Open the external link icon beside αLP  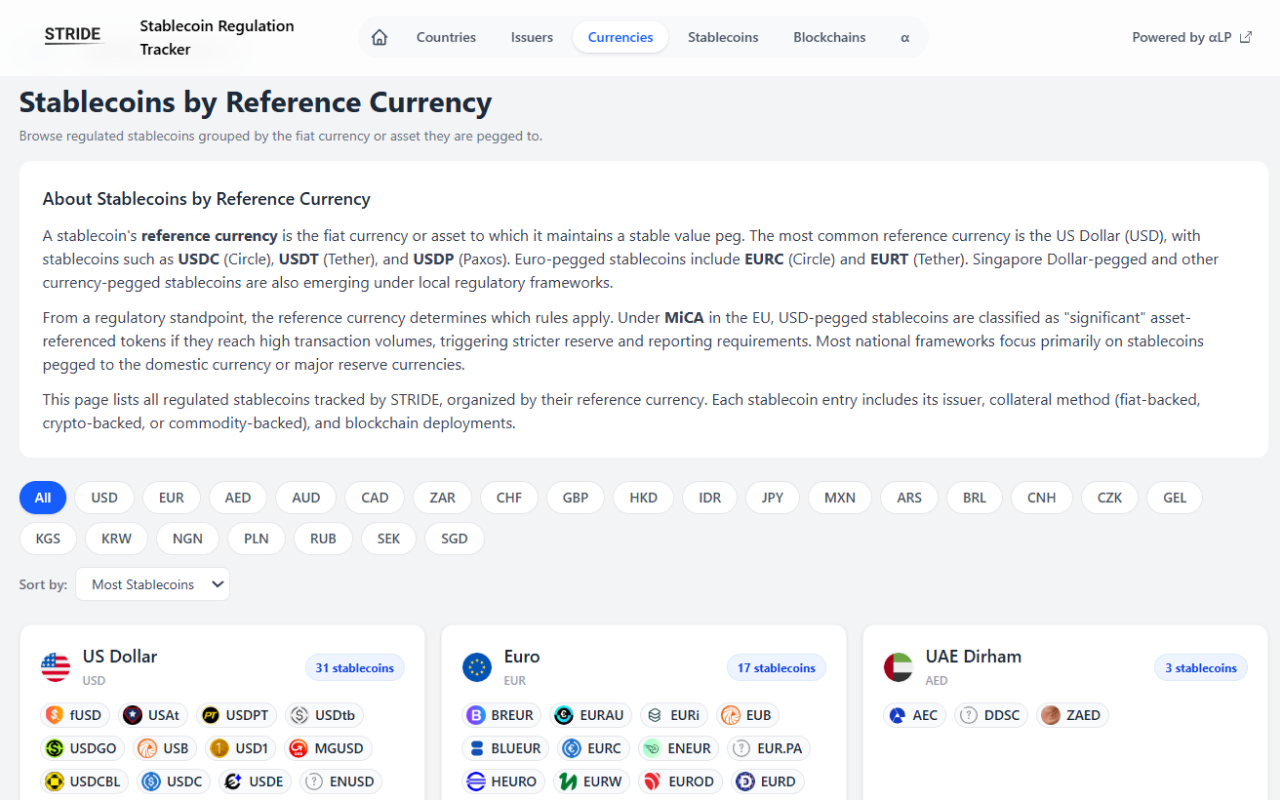pyautogui.click(x=1245, y=37)
